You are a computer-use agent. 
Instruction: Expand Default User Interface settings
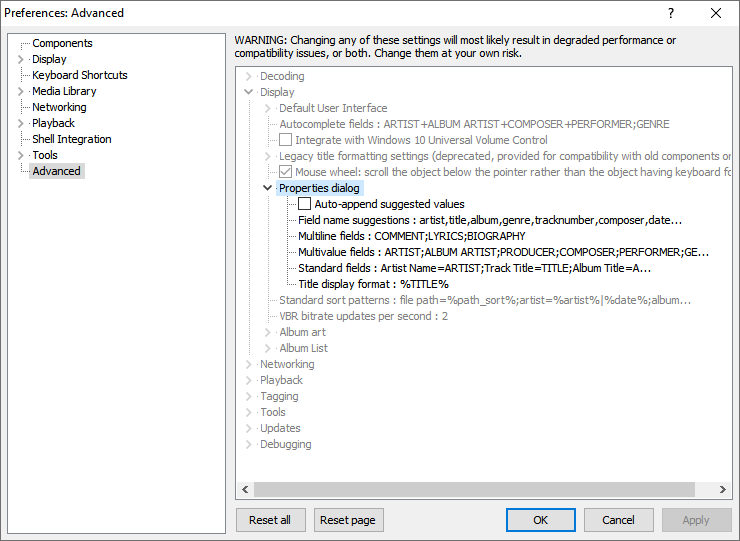[267, 108]
